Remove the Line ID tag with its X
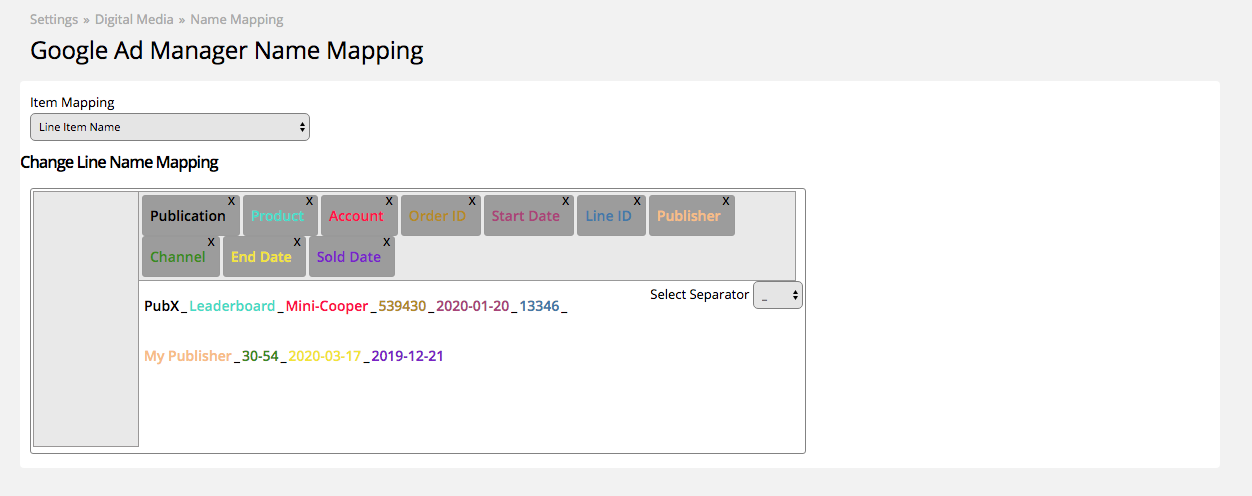Image resolution: width=1252 pixels, height=496 pixels. click(x=638, y=201)
